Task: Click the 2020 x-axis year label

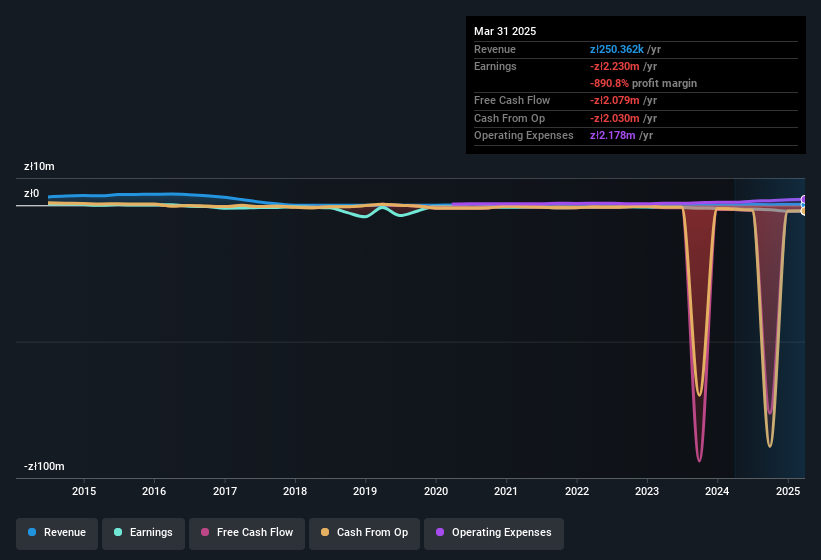Action: (436, 491)
